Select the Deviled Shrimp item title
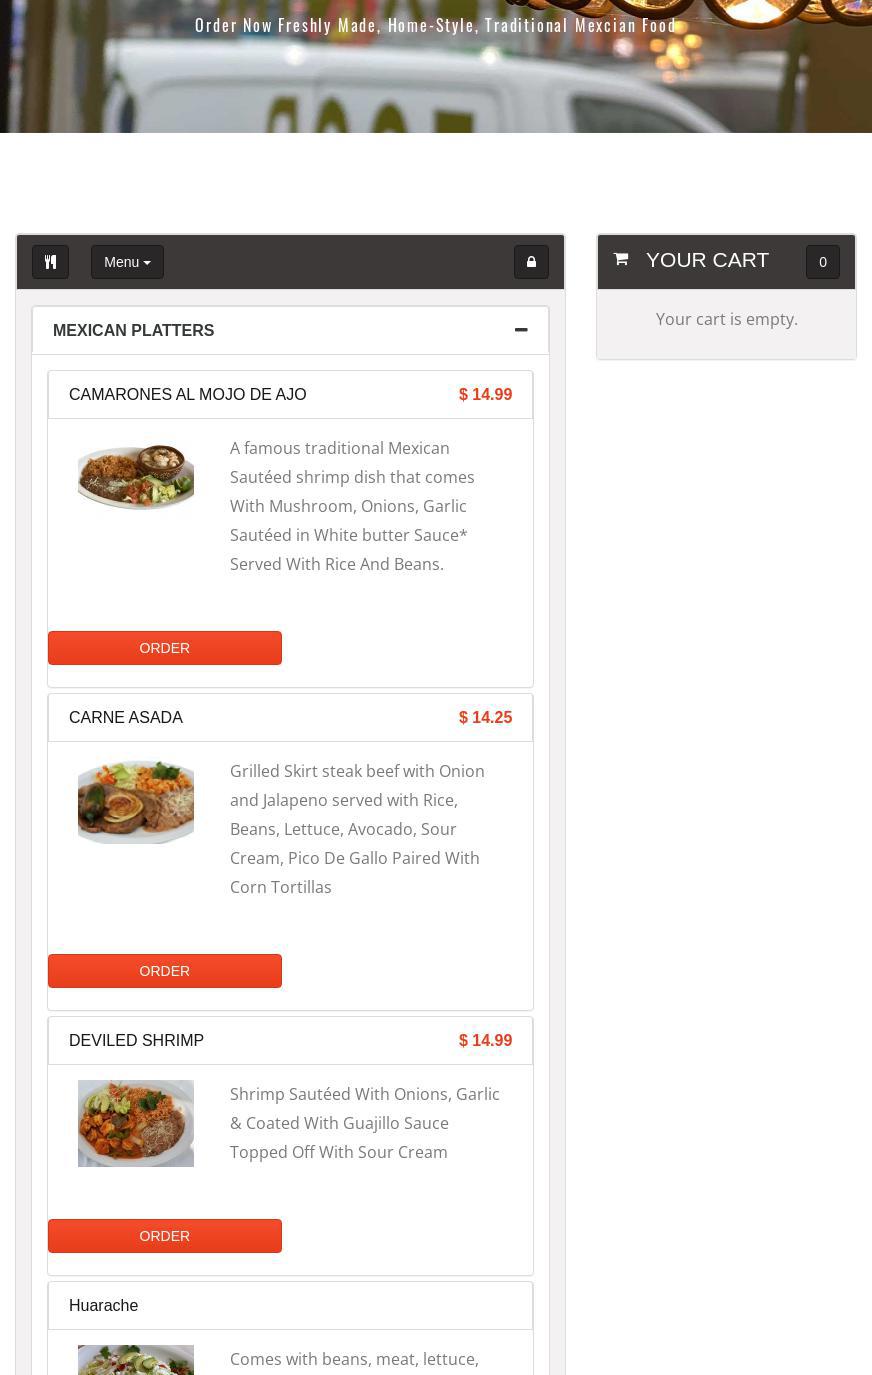Viewport: 872px width, 1375px height. [x=137, y=1041]
